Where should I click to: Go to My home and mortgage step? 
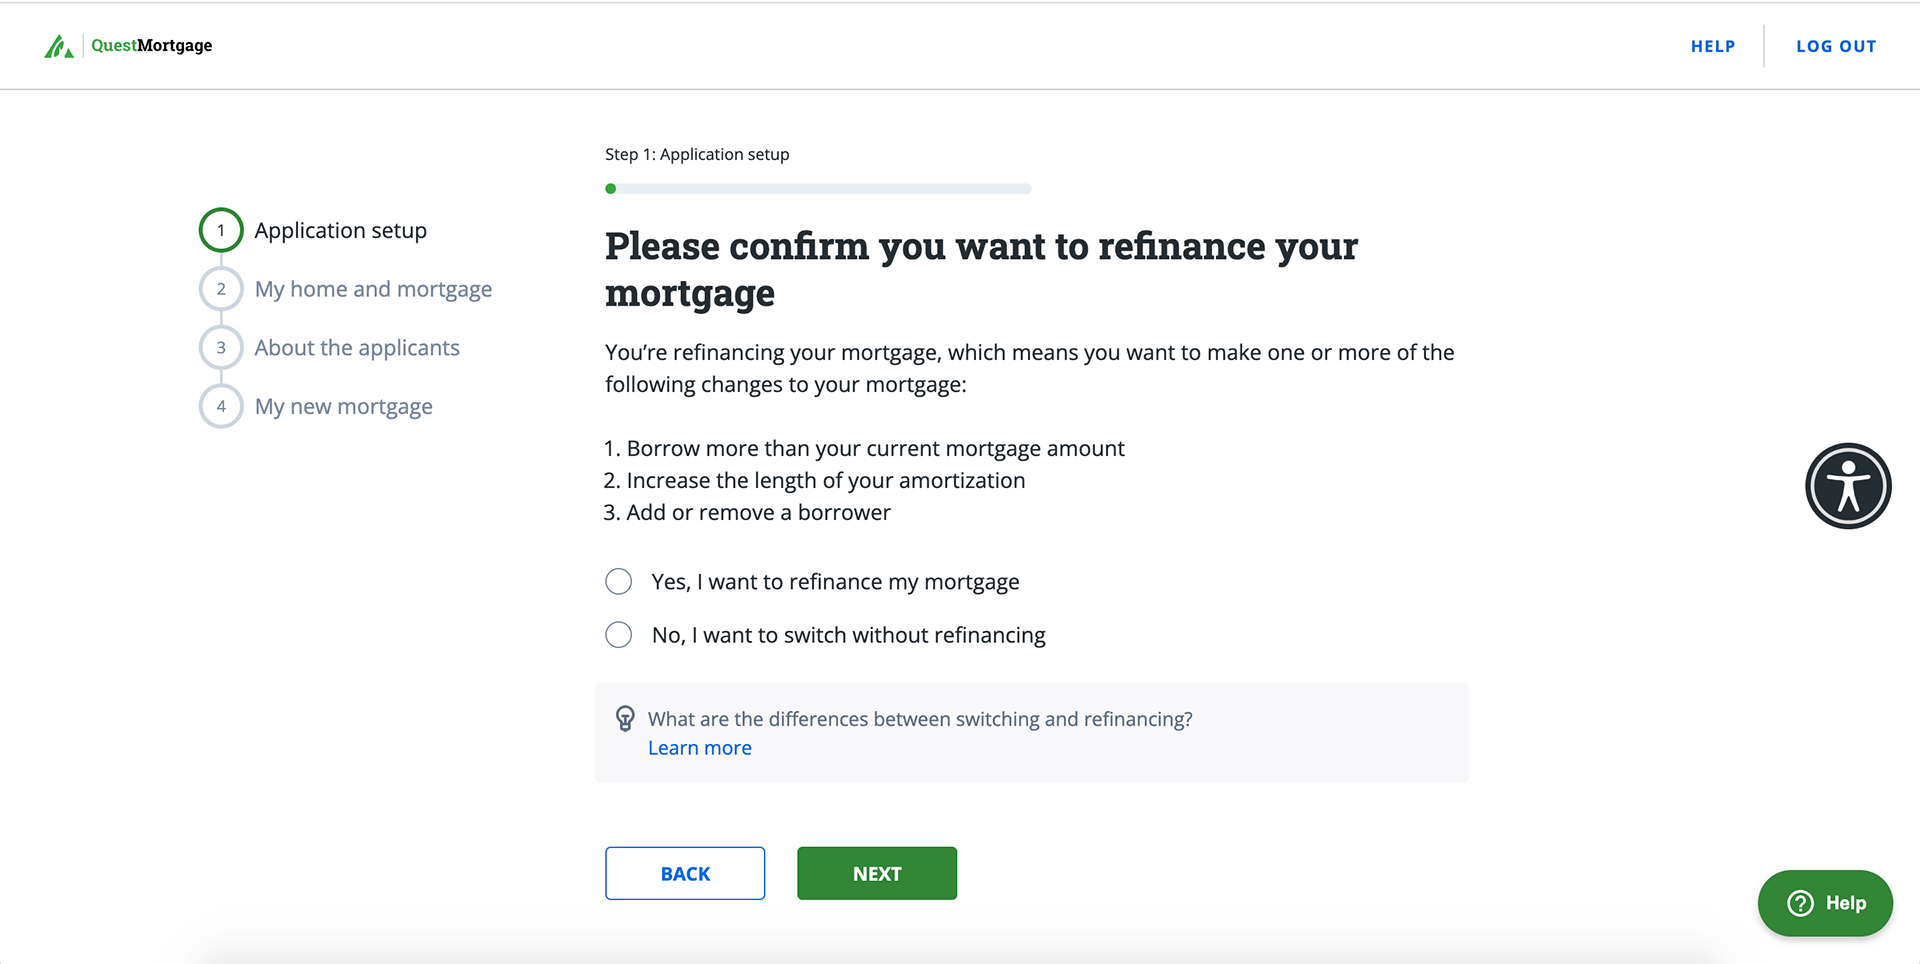[373, 289]
